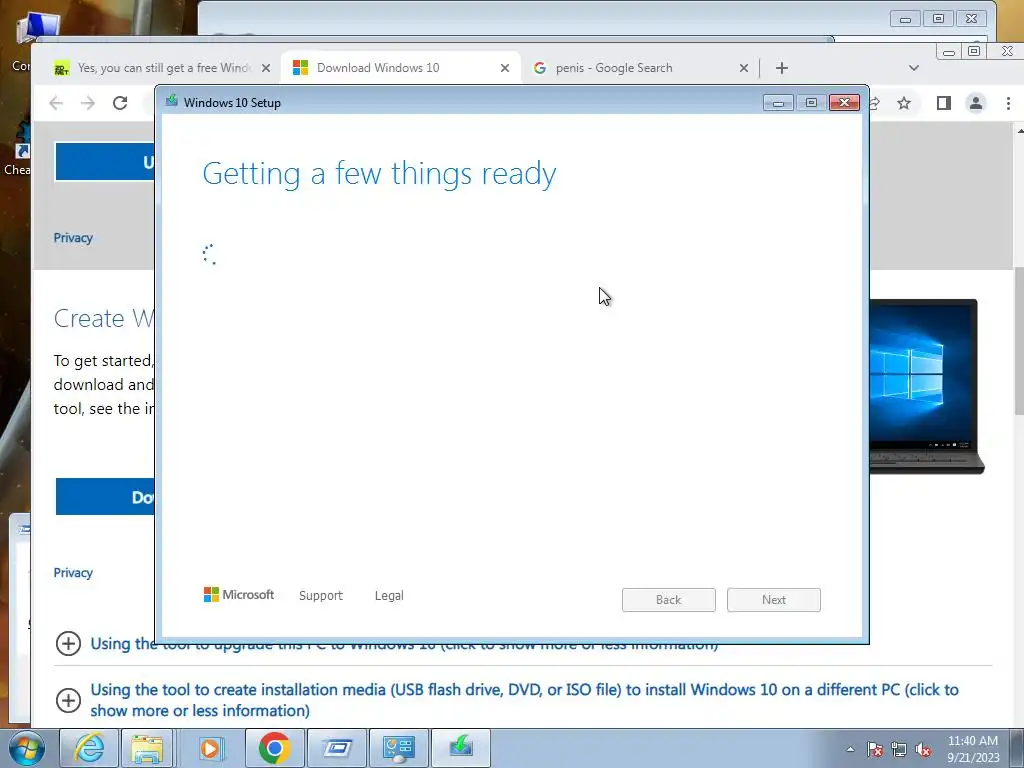Open Chrome three-dot menu

[x=1008, y=103]
